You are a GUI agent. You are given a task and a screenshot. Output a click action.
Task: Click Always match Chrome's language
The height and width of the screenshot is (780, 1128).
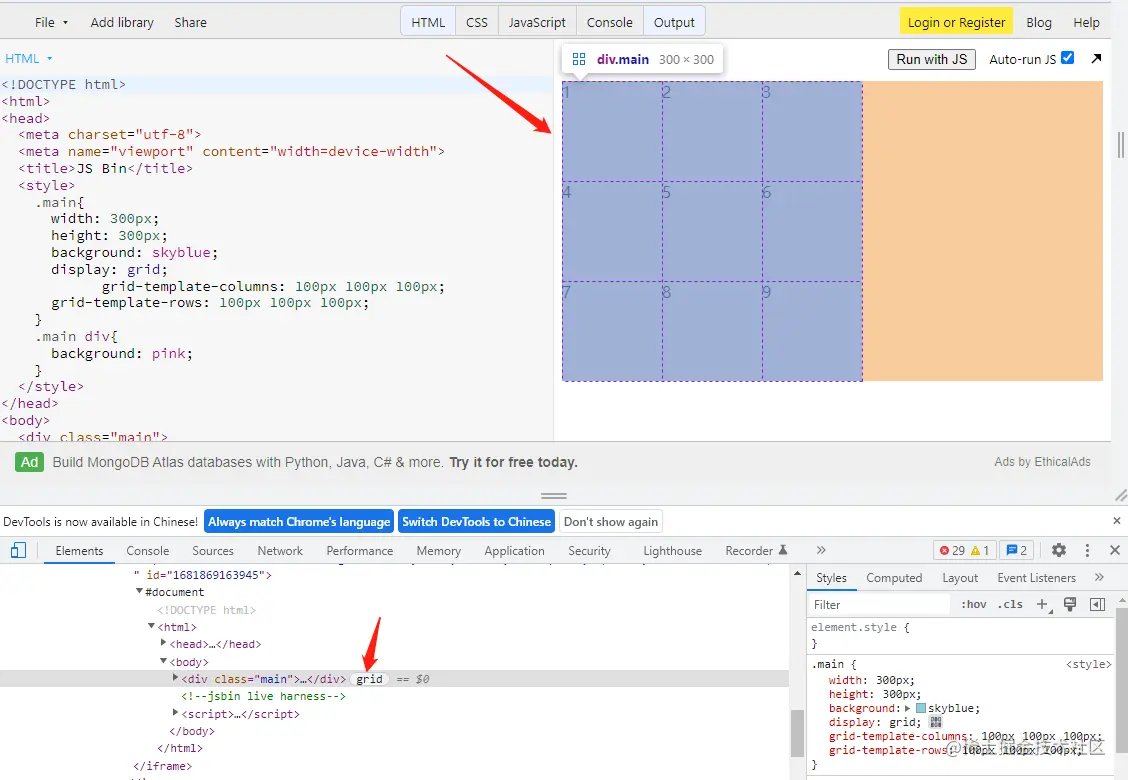299,522
